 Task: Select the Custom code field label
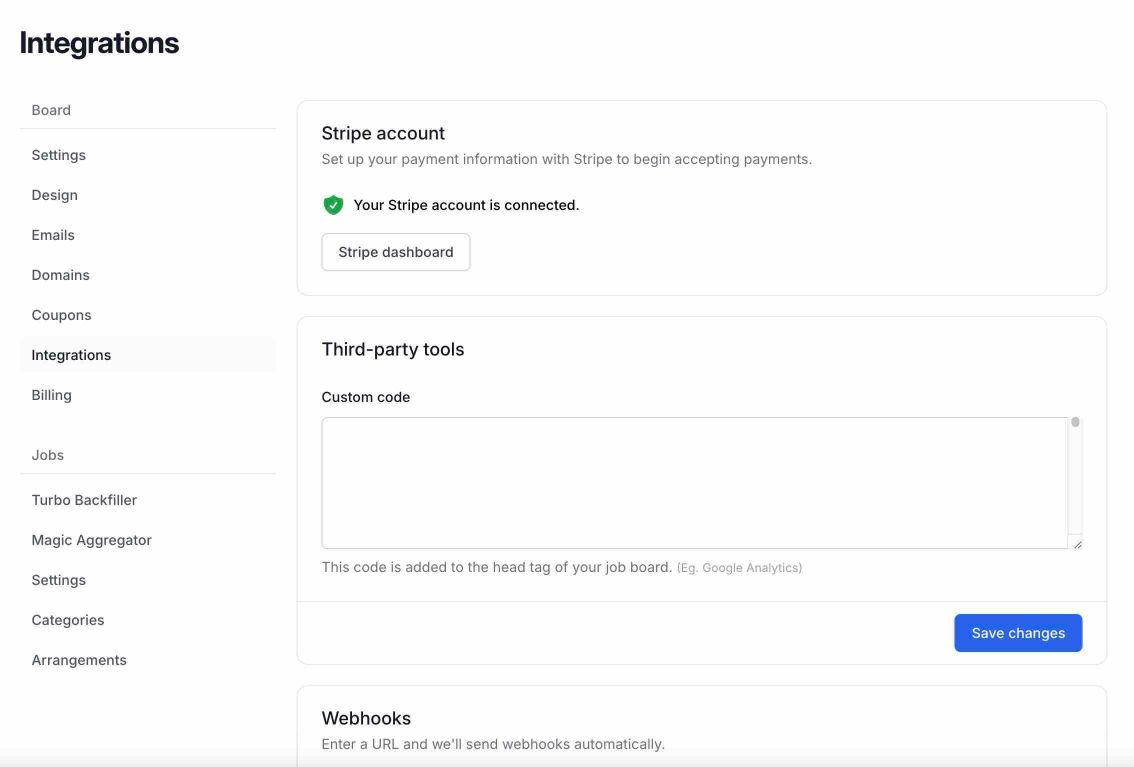365,397
